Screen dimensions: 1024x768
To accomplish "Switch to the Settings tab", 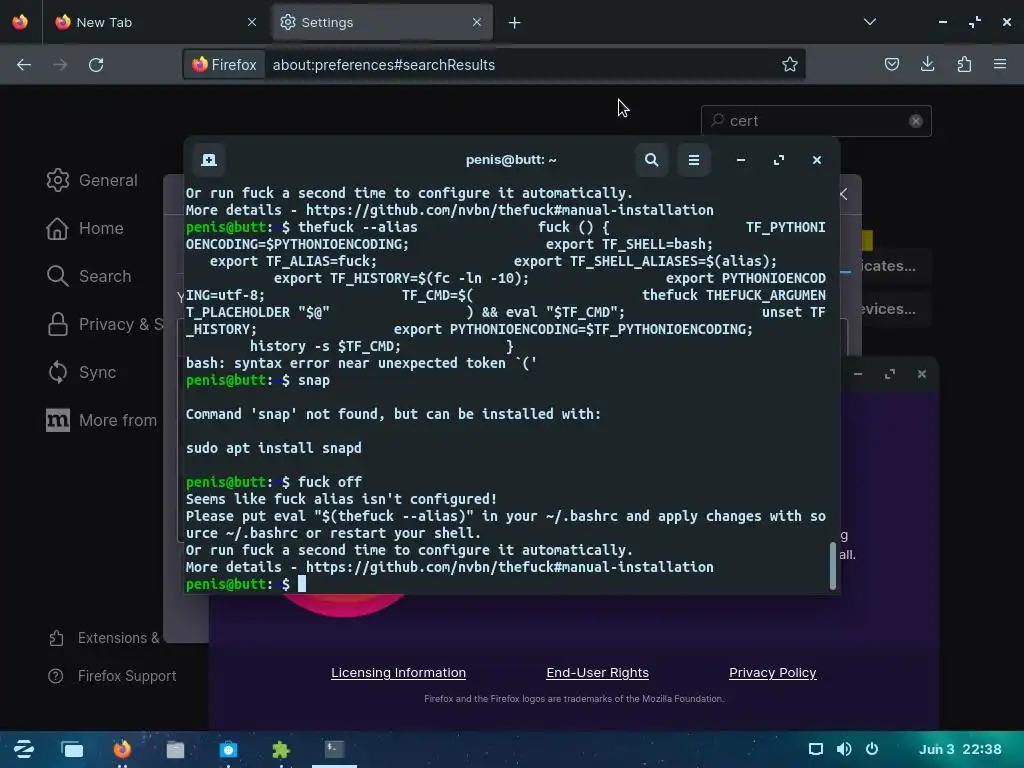I will click(381, 22).
